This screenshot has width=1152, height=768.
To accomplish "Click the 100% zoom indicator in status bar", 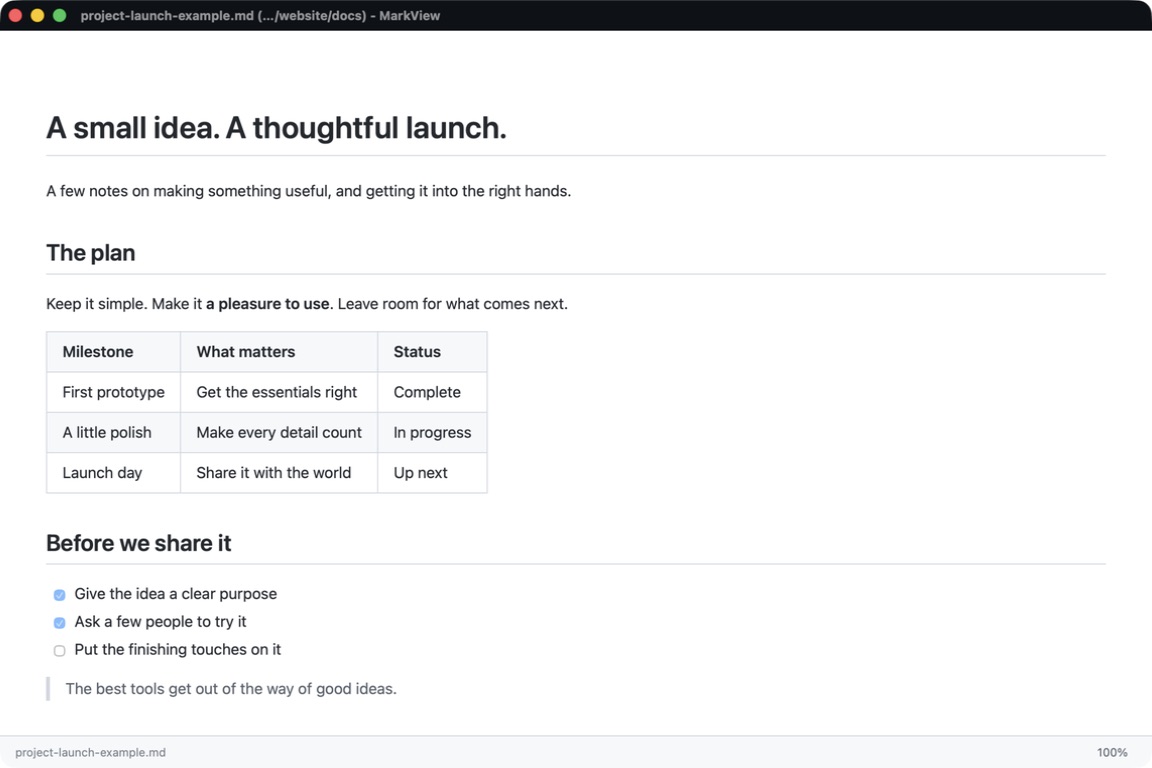I will tap(1112, 753).
